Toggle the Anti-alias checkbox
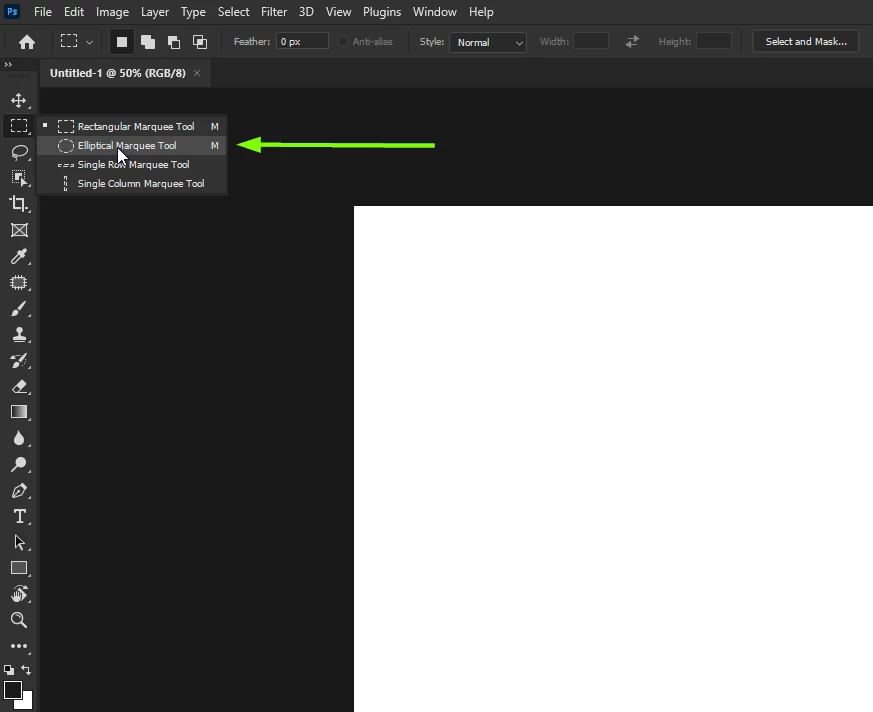 tap(343, 41)
